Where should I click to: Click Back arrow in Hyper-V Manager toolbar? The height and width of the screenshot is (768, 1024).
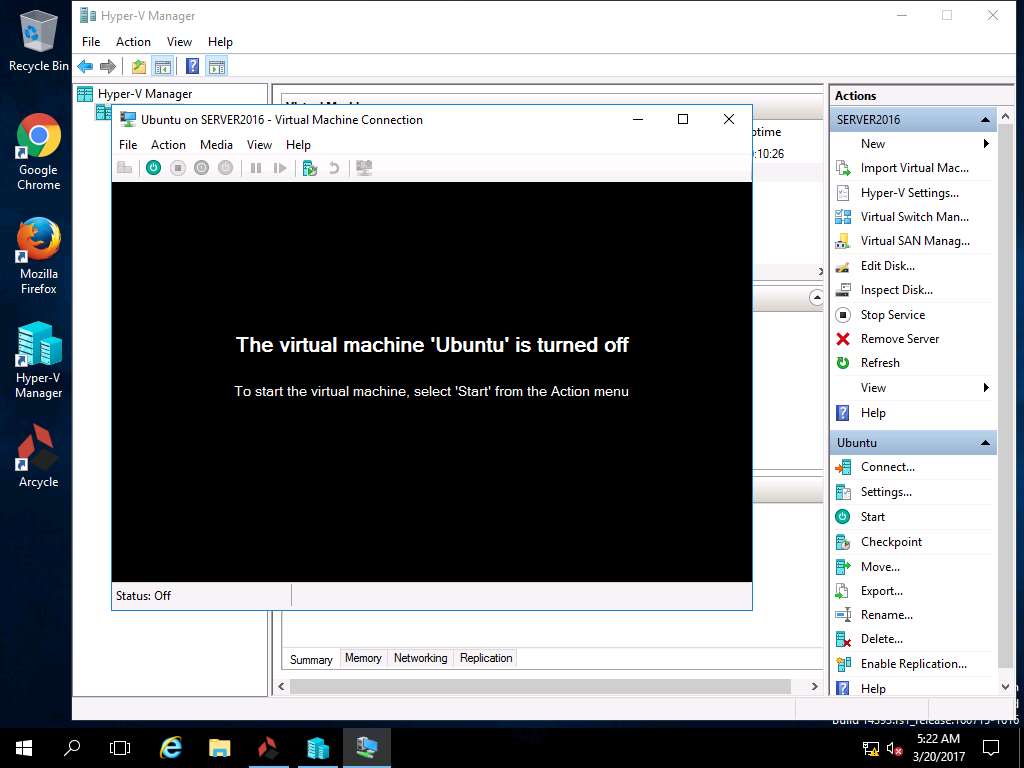85,66
